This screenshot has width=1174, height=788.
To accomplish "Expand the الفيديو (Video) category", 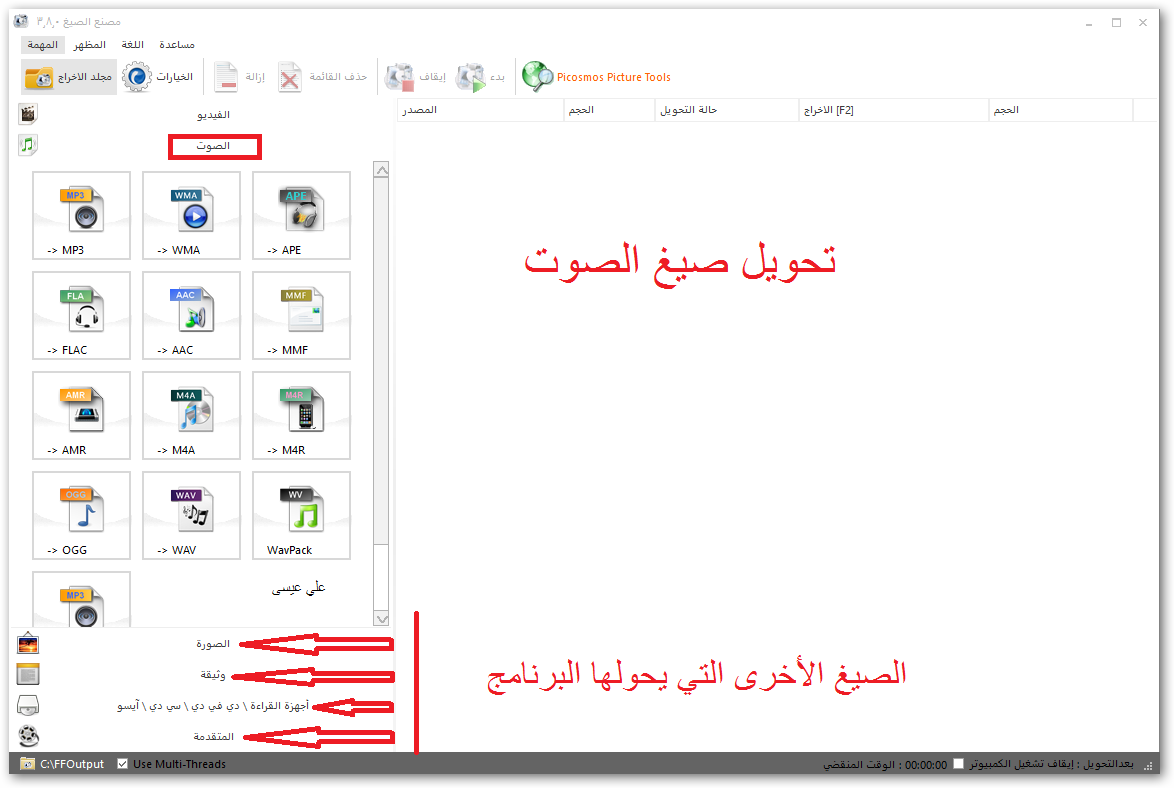I will click(214, 115).
